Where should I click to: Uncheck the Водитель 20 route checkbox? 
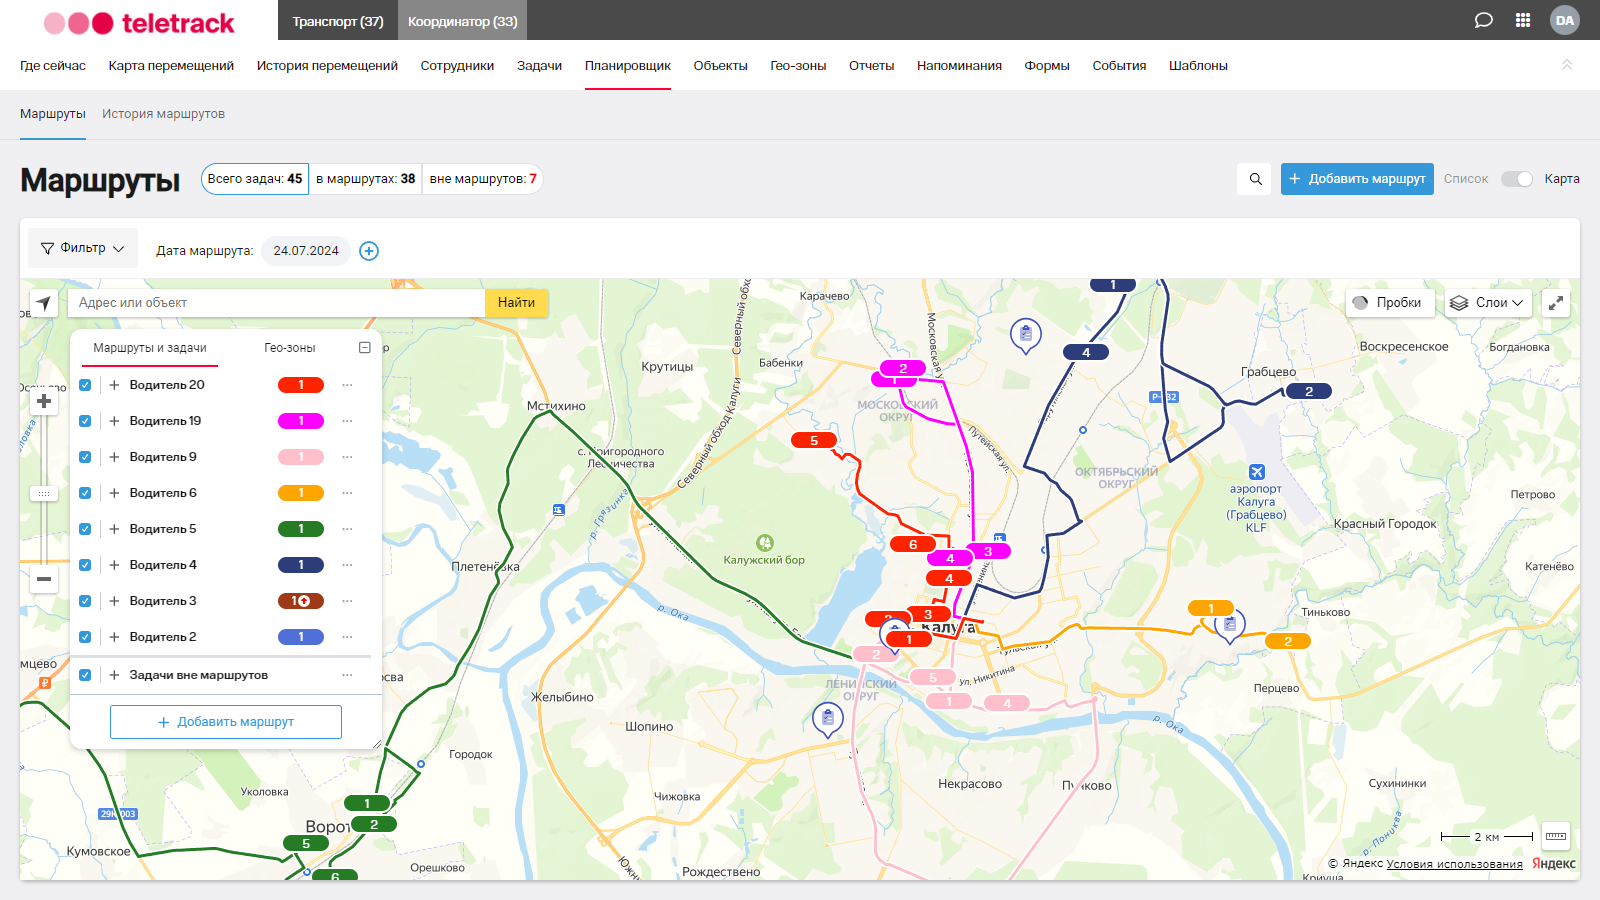click(85, 385)
